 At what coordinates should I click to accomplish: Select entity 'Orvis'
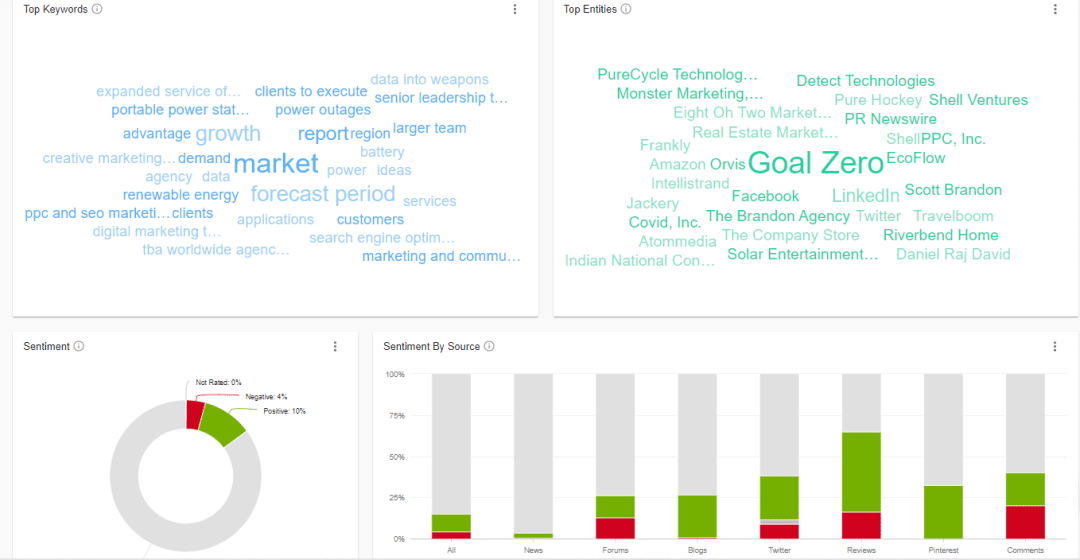click(727, 165)
